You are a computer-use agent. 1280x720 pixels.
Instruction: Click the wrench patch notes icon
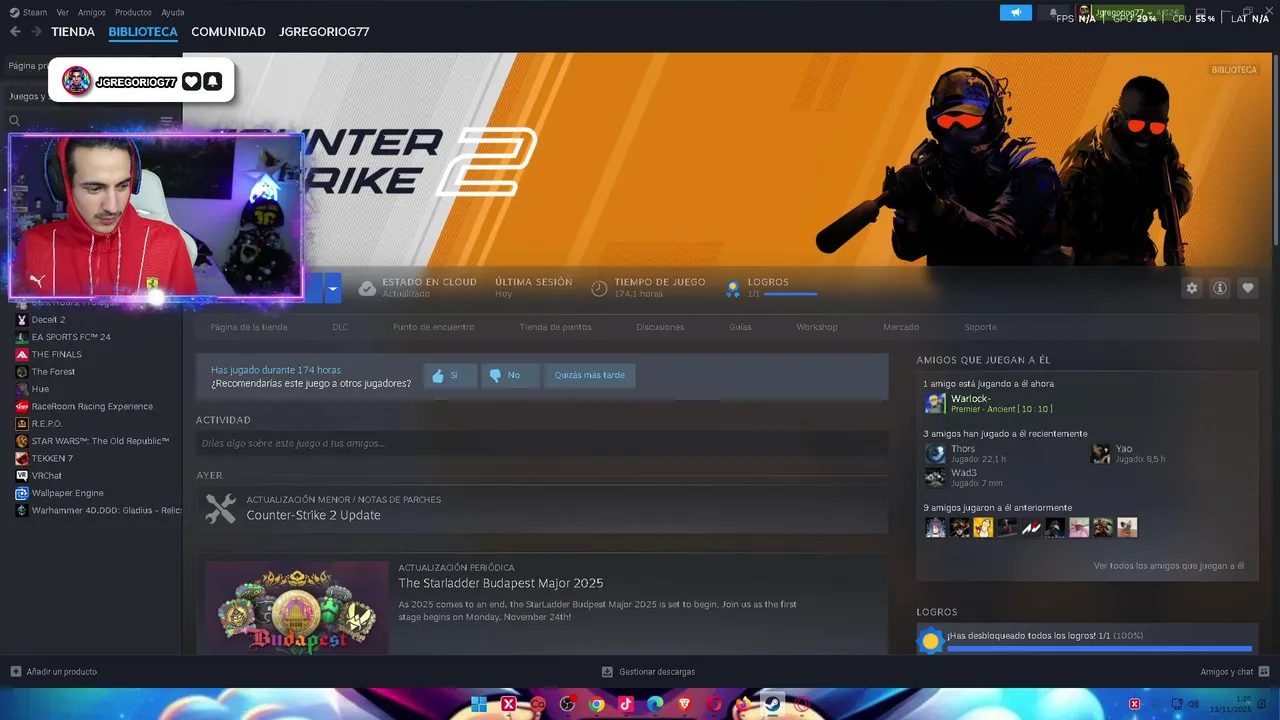pos(220,508)
